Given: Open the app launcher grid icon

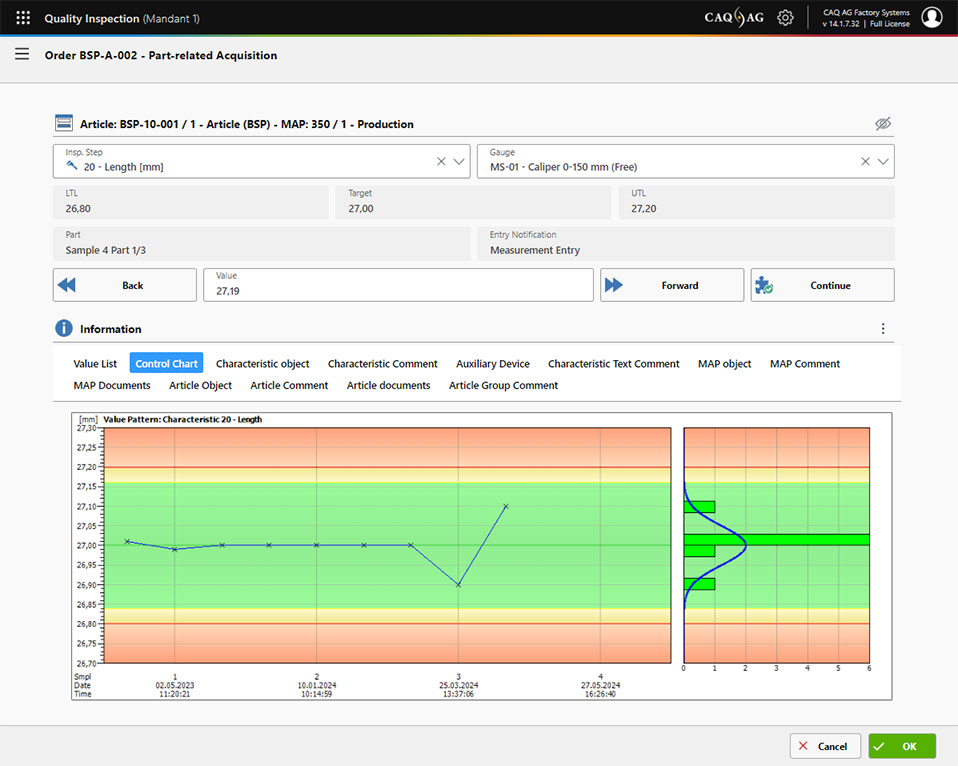Looking at the screenshot, I should [23, 18].
